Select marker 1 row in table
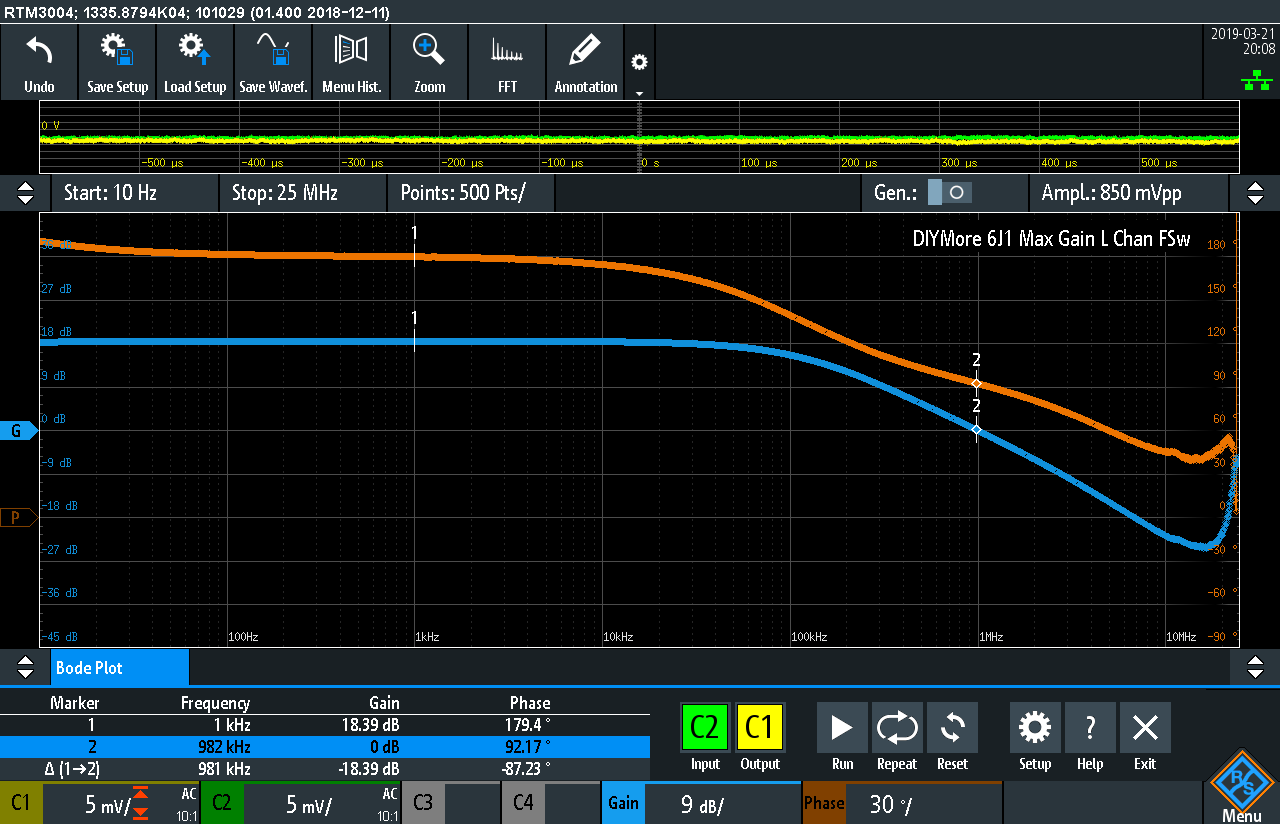The image size is (1280, 824). 325,725
